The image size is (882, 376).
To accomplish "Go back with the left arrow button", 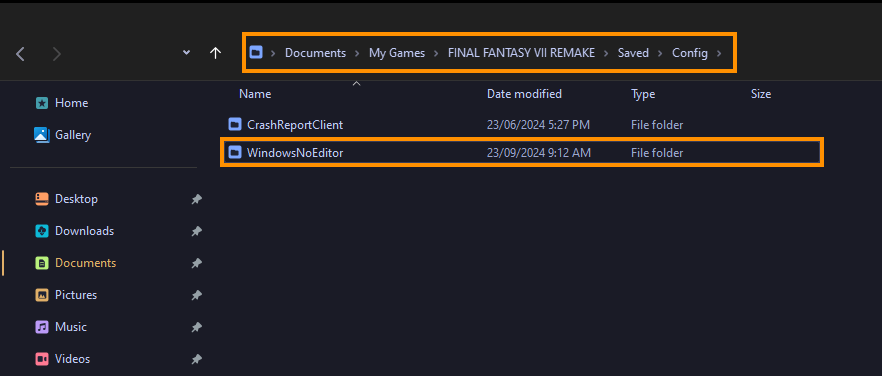I will 21,54.
